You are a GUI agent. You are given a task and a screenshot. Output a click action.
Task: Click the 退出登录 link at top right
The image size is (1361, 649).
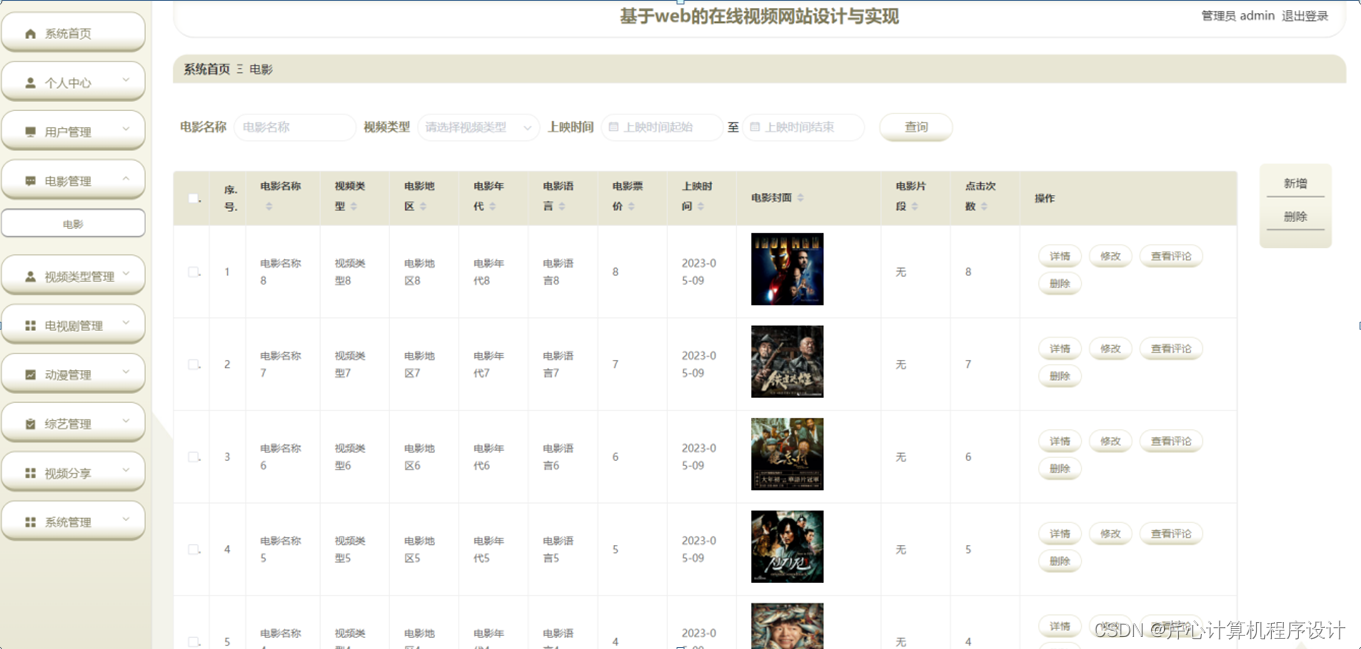(1304, 15)
